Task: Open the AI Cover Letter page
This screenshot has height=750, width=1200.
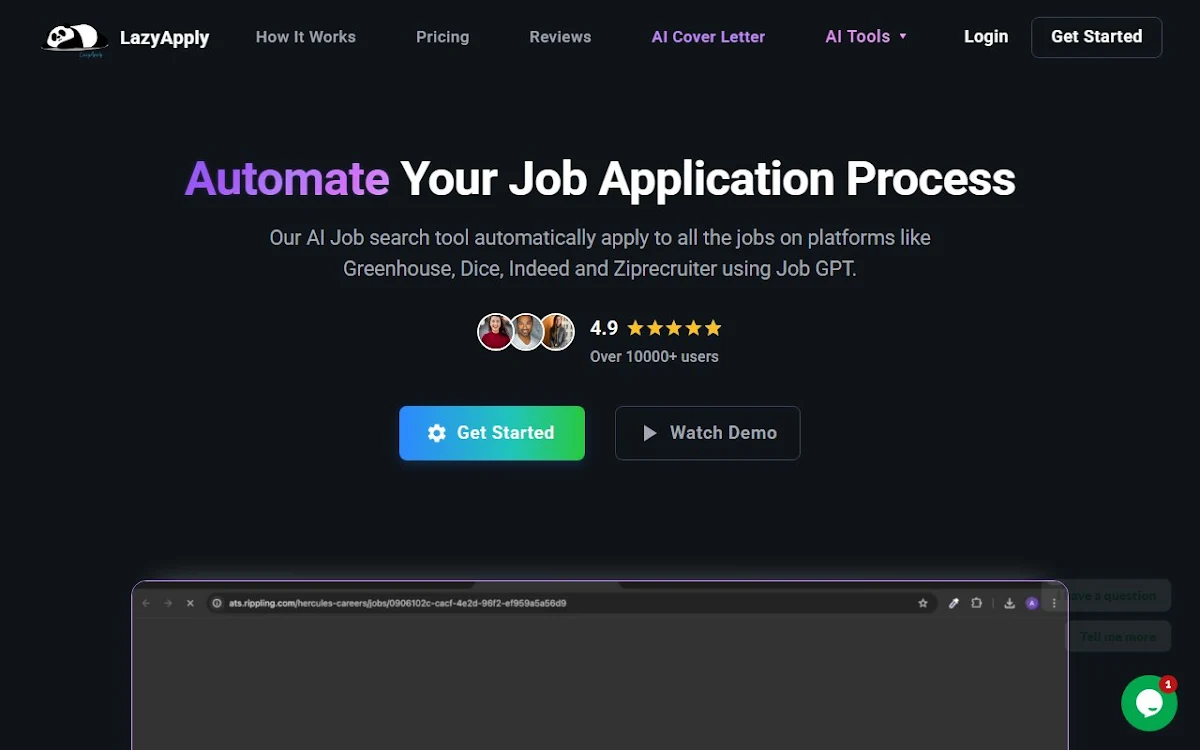Action: click(708, 37)
